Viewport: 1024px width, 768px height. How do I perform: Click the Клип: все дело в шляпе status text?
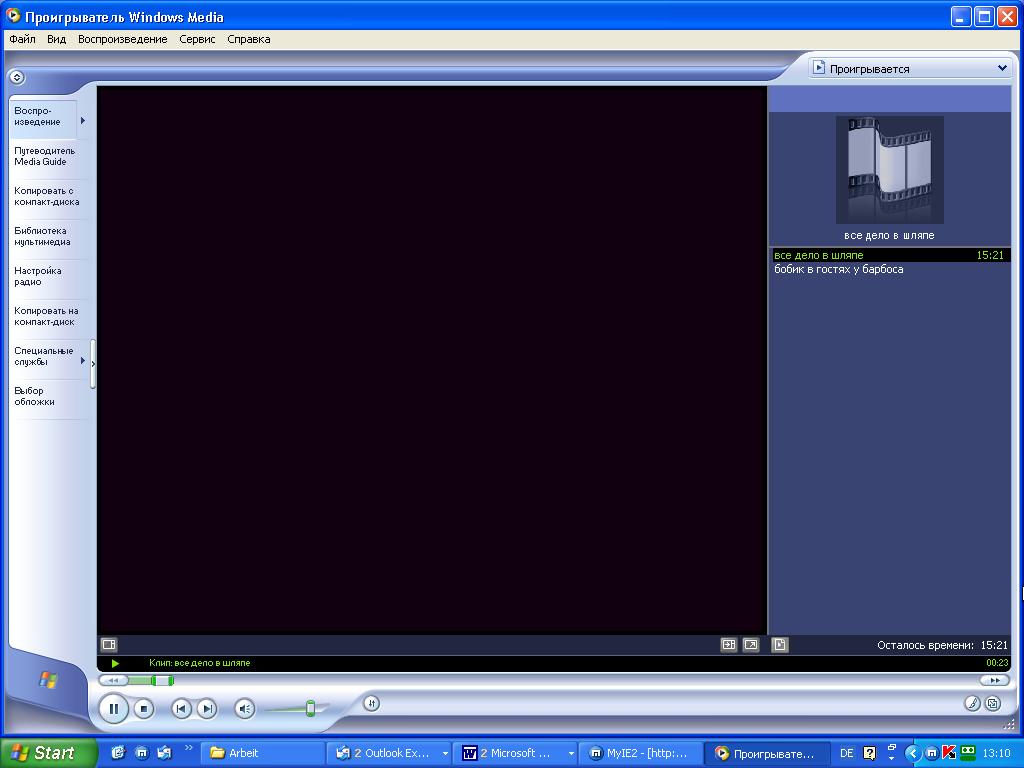199,663
